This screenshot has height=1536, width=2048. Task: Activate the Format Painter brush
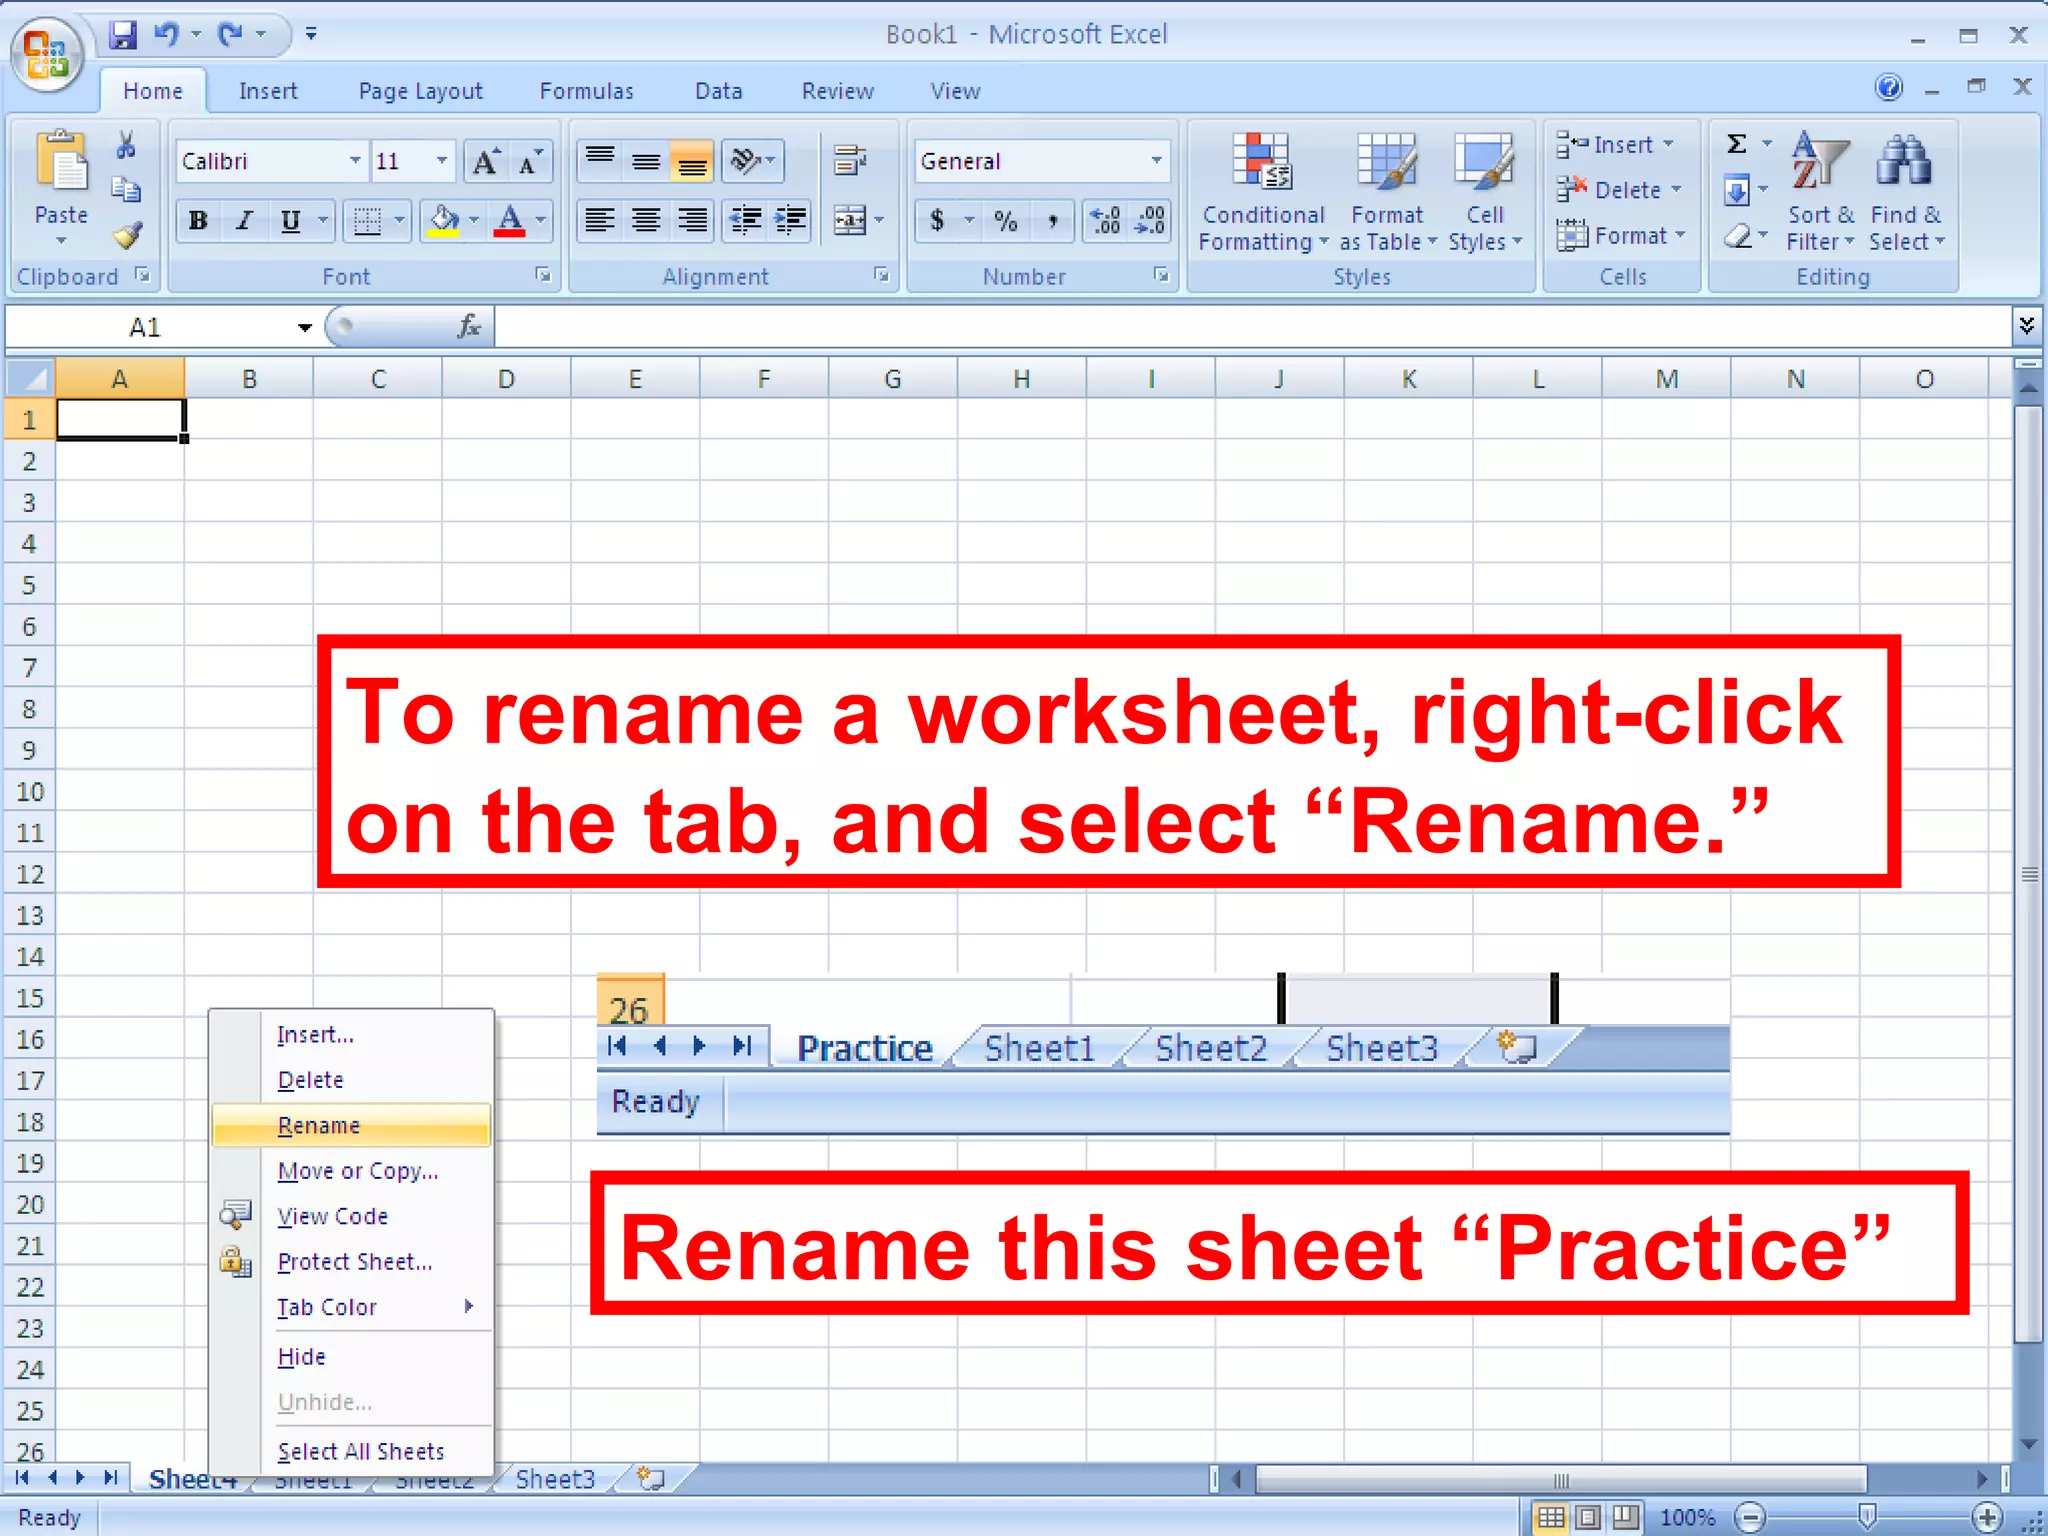pyautogui.click(x=127, y=236)
